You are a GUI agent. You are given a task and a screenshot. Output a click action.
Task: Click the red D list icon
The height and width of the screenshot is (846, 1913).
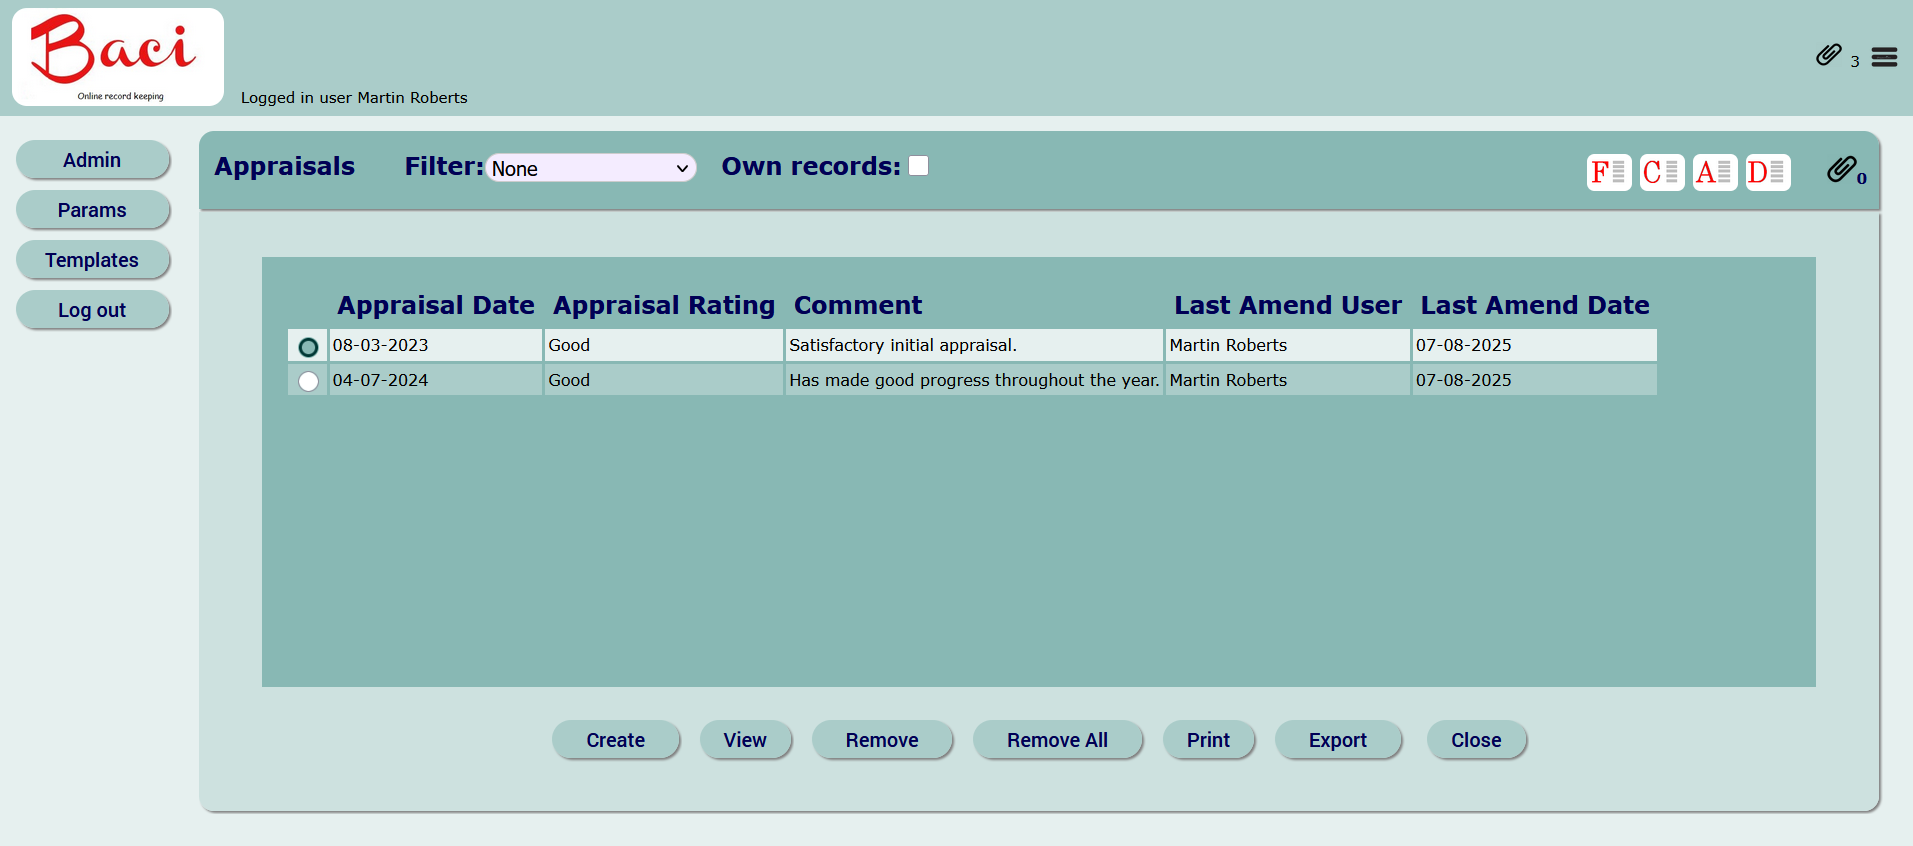pyautogui.click(x=1767, y=172)
